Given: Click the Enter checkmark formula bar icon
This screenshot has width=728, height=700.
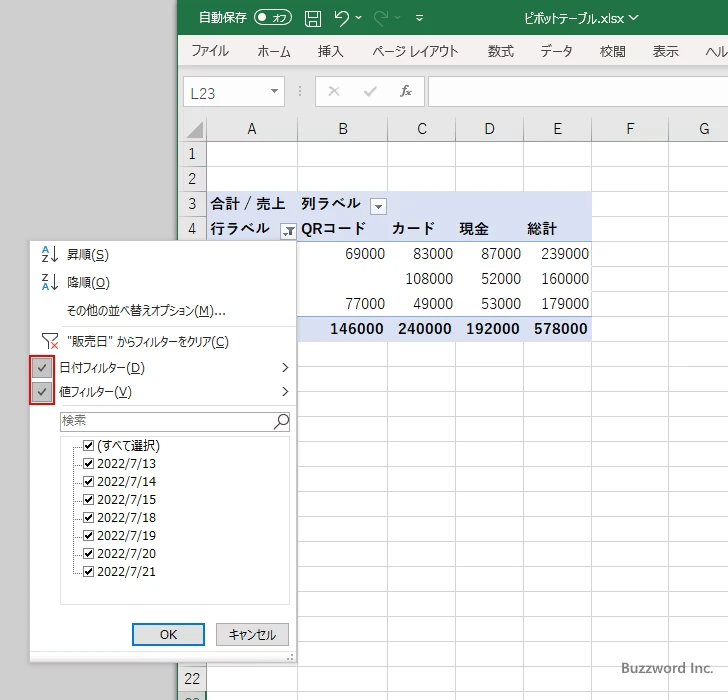Looking at the screenshot, I should 370,91.
